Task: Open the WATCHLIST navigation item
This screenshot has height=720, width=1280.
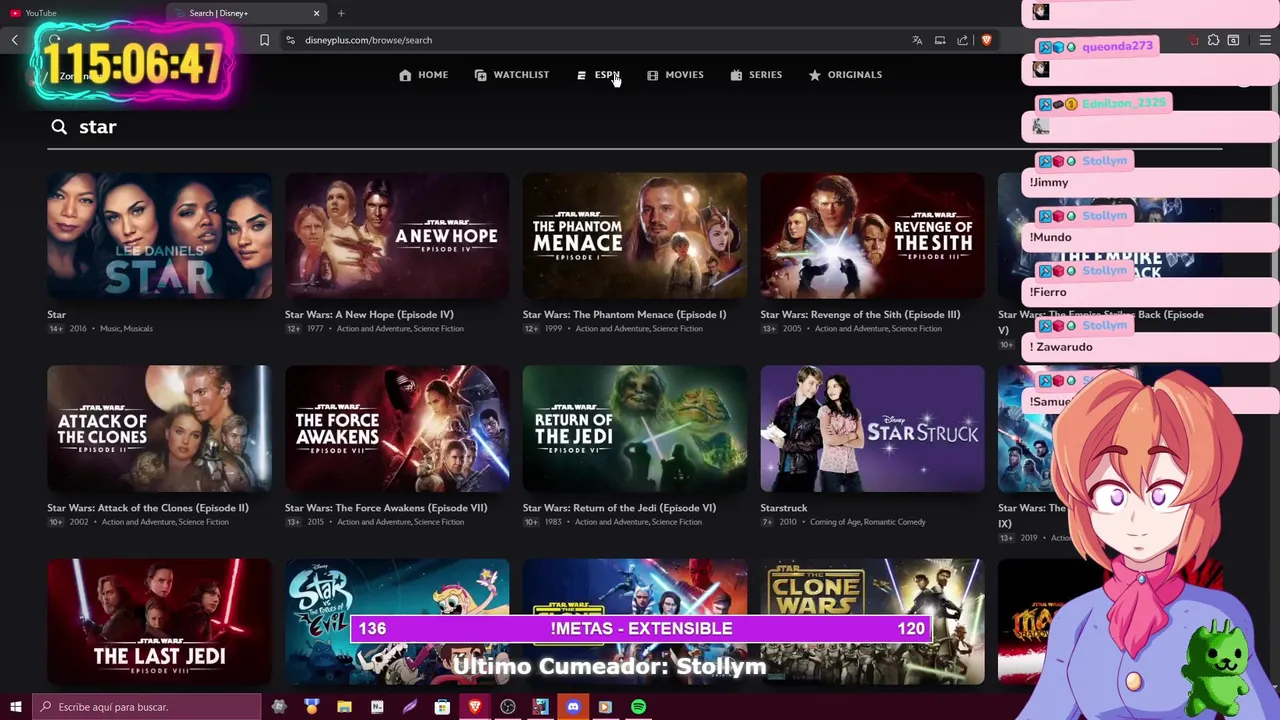Action: pos(511,75)
